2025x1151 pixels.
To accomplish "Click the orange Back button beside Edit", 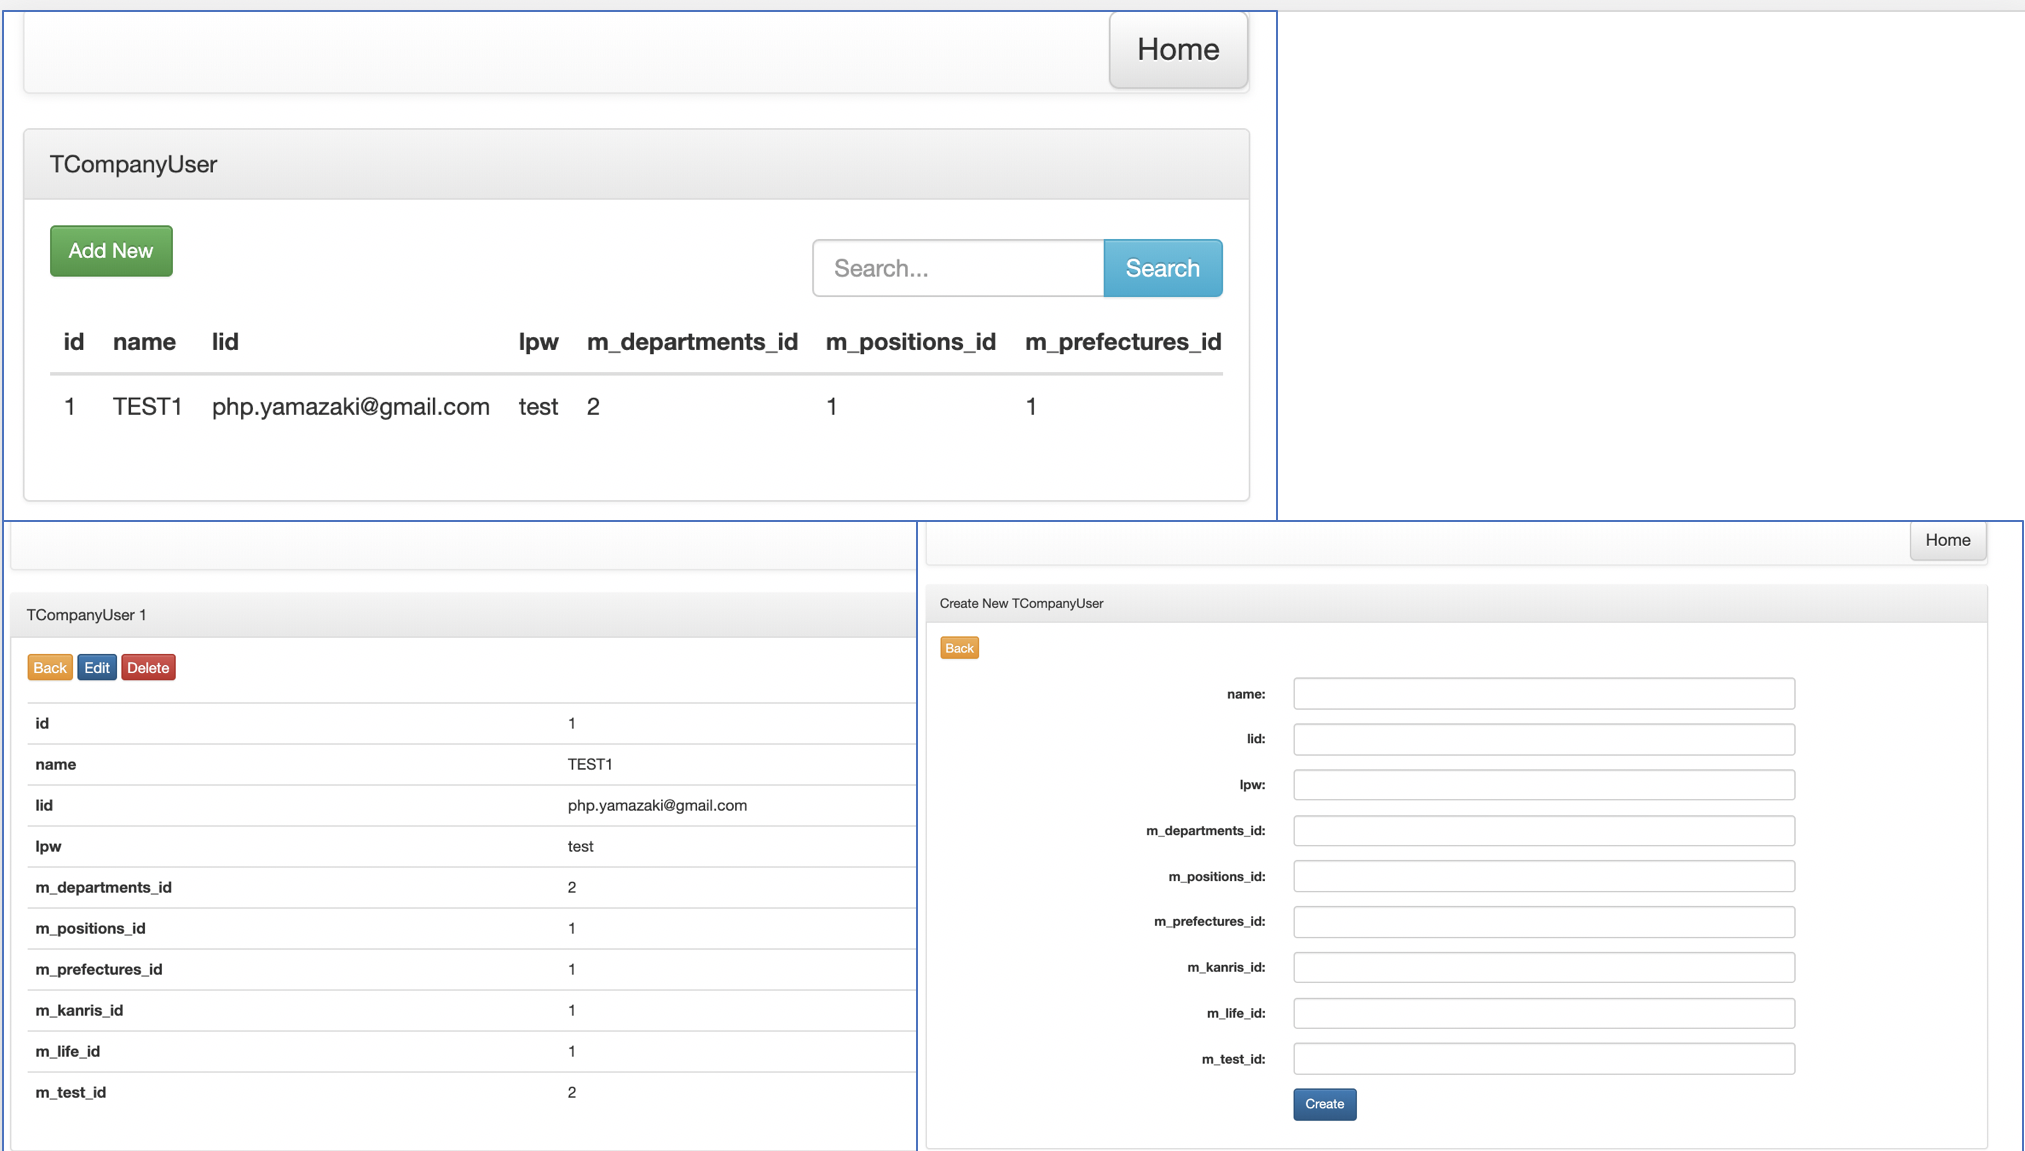I will coord(49,668).
